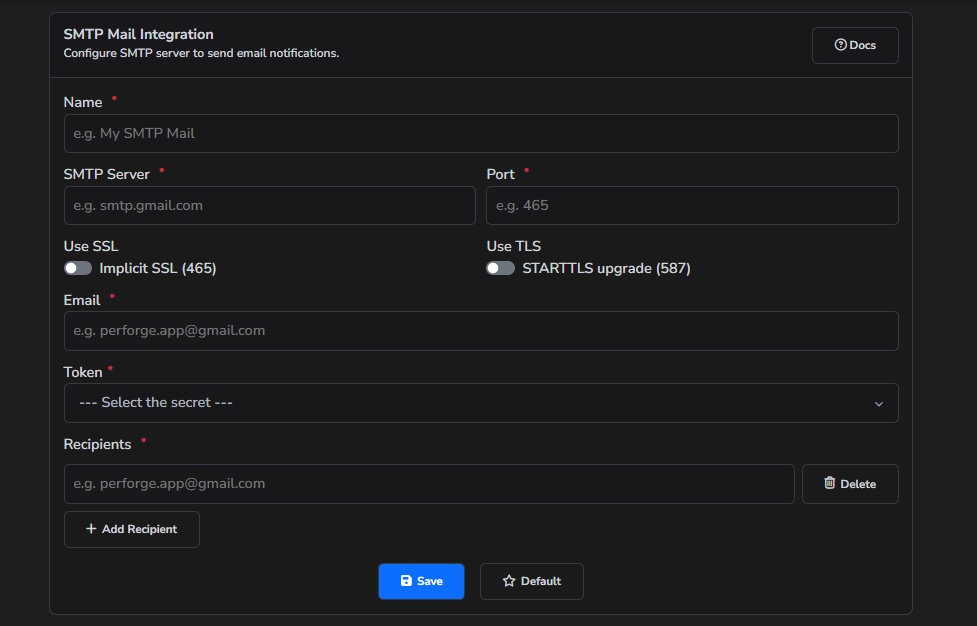Screen dimensions: 977x626
Task: Click the question mark icon on Docs button
Action: click(840, 44)
